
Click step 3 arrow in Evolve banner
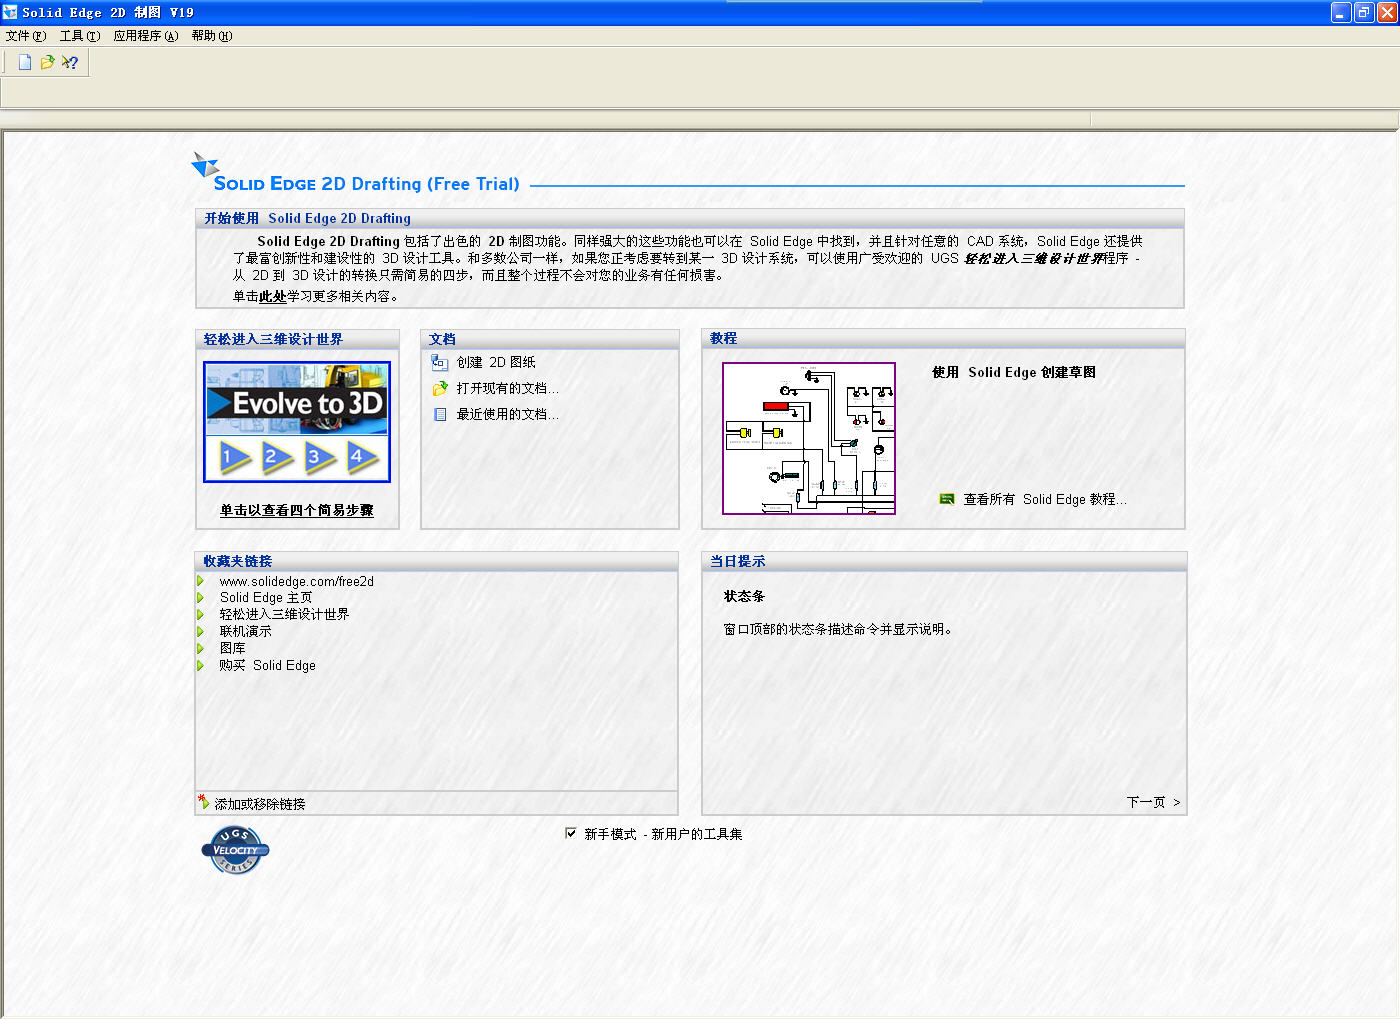(320, 459)
